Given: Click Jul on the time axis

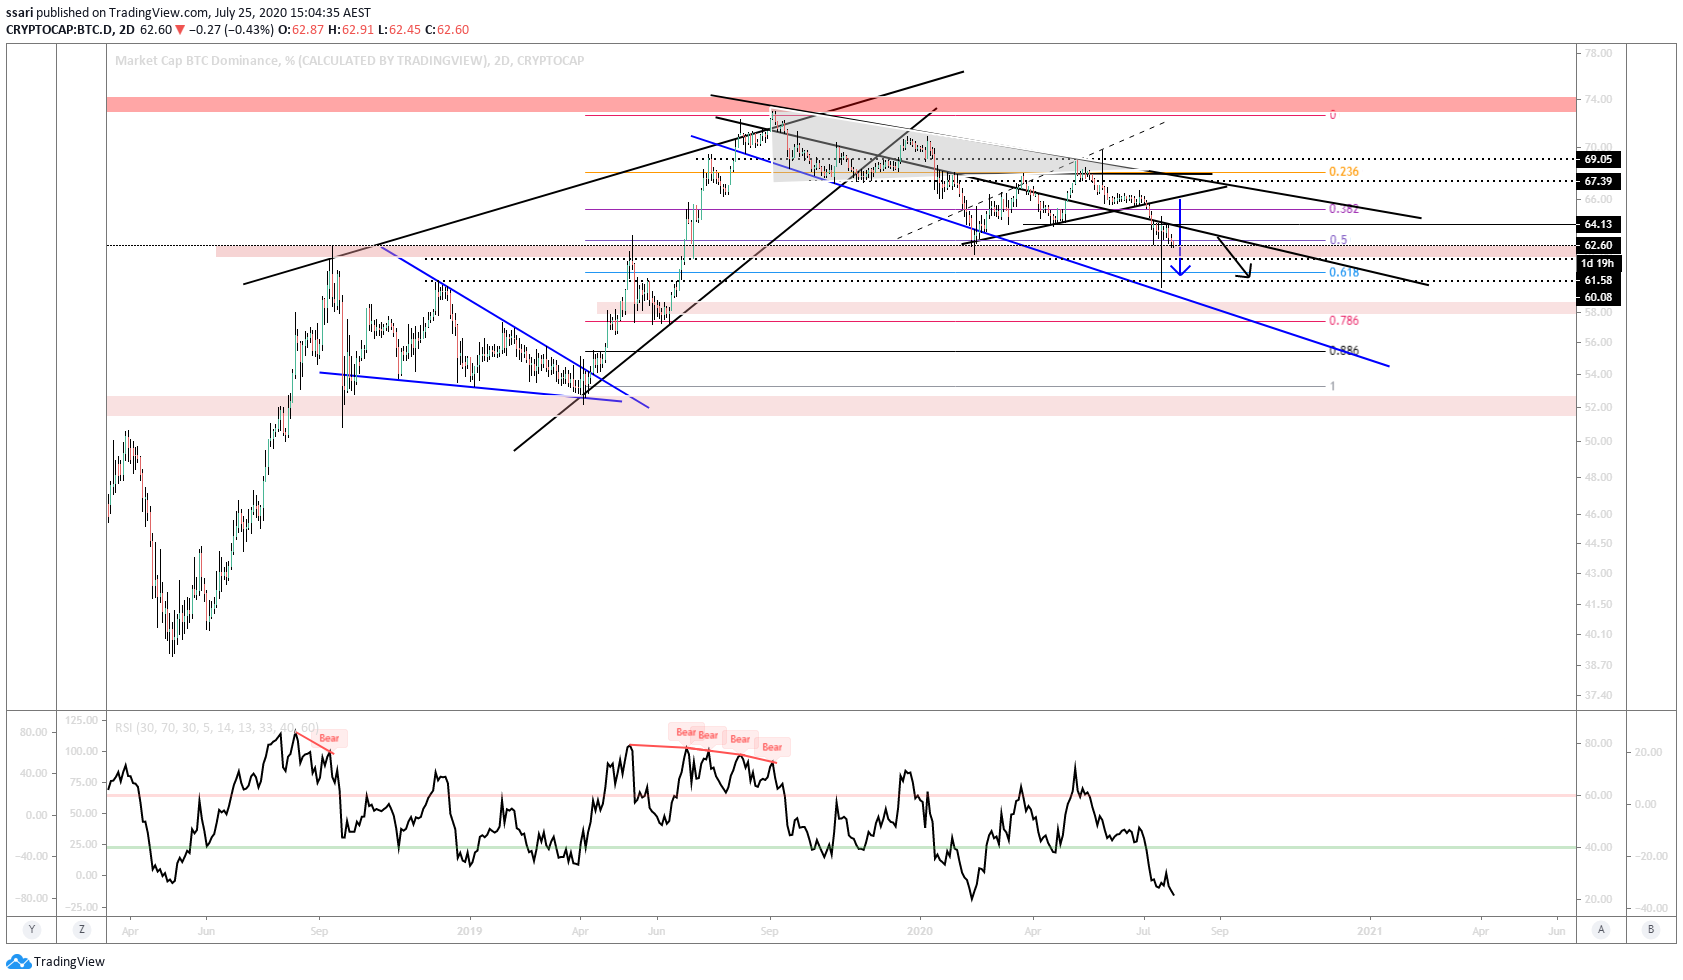Looking at the screenshot, I should 1143,931.
